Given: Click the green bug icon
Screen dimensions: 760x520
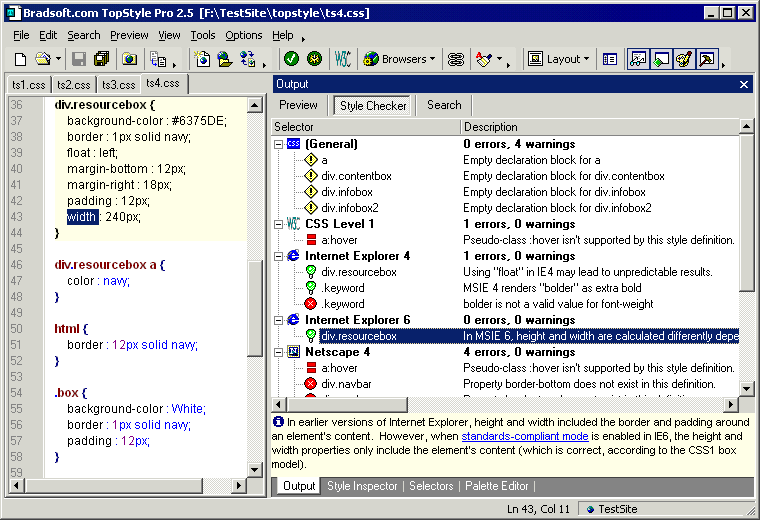Looking at the screenshot, I should coord(315,59).
